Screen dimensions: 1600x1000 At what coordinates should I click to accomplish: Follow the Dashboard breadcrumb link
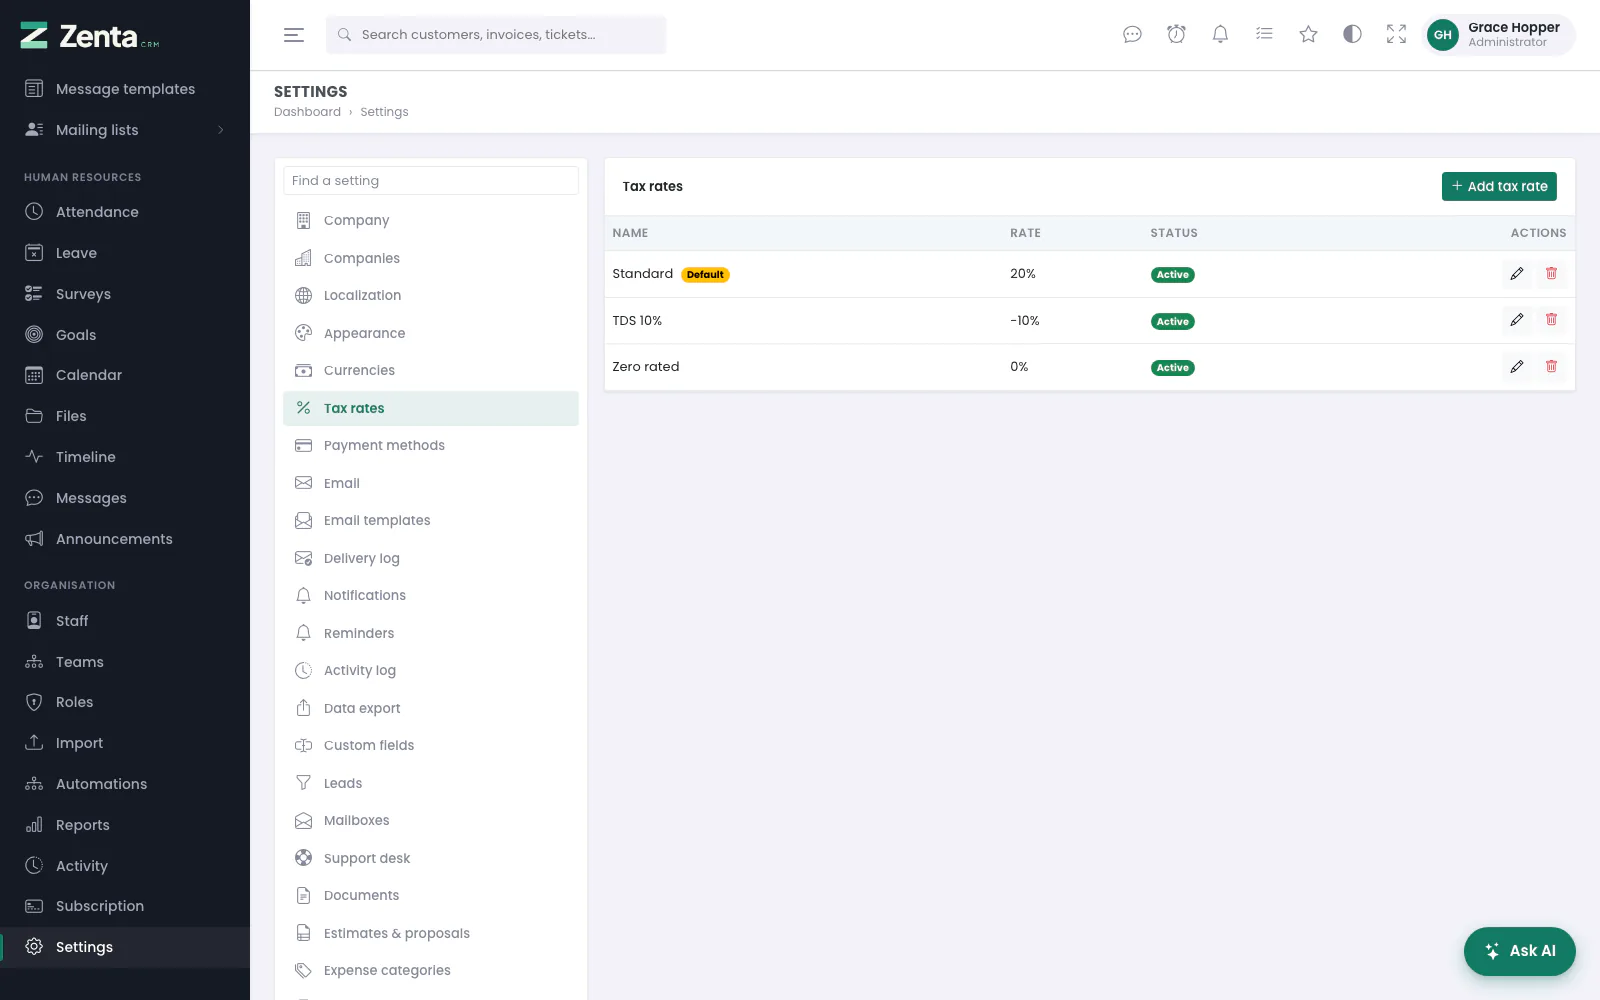pos(307,112)
